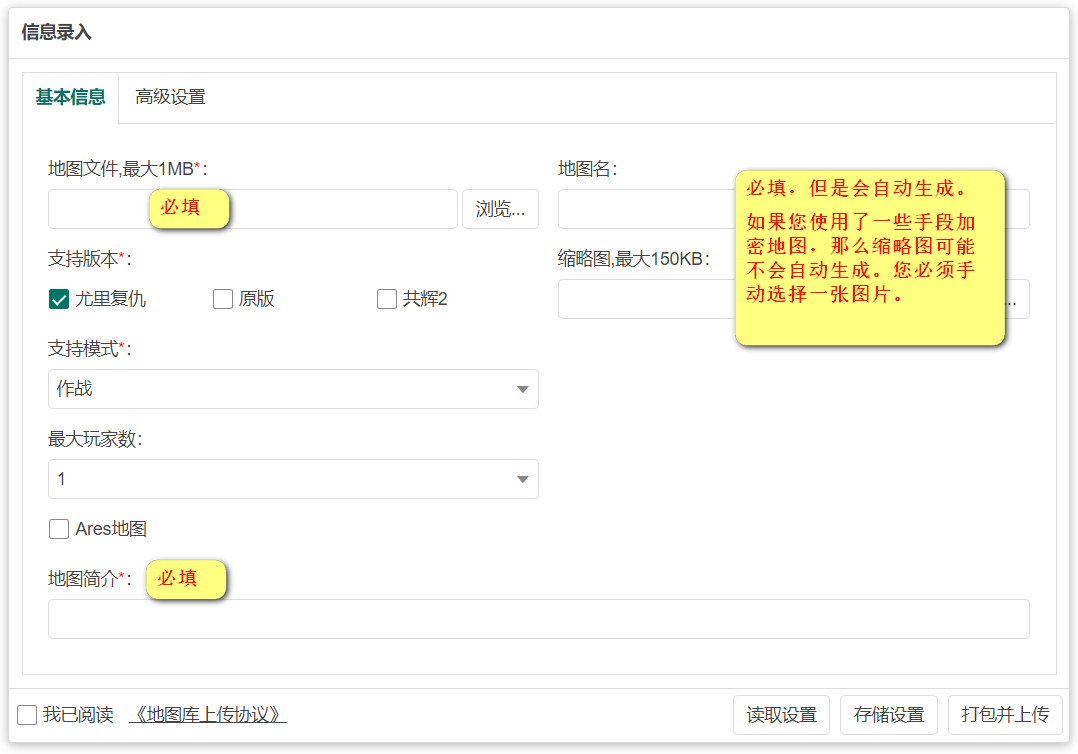
Task: Enable the 原版 checkbox
Action: point(223,299)
